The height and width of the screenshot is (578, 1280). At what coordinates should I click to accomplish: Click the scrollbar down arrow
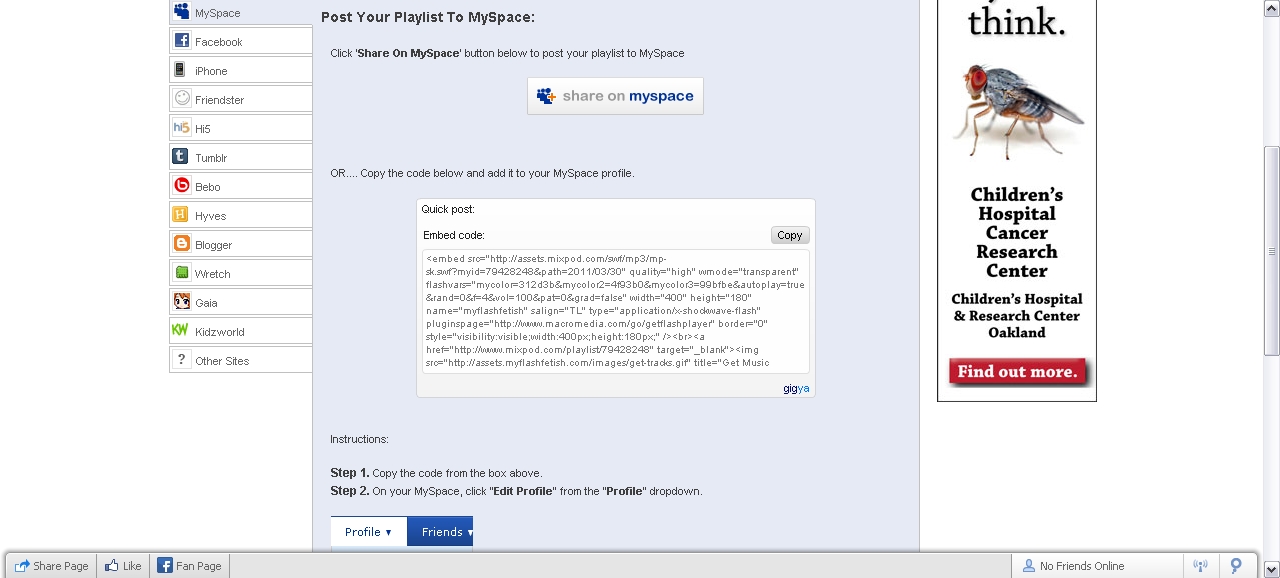(1272, 570)
